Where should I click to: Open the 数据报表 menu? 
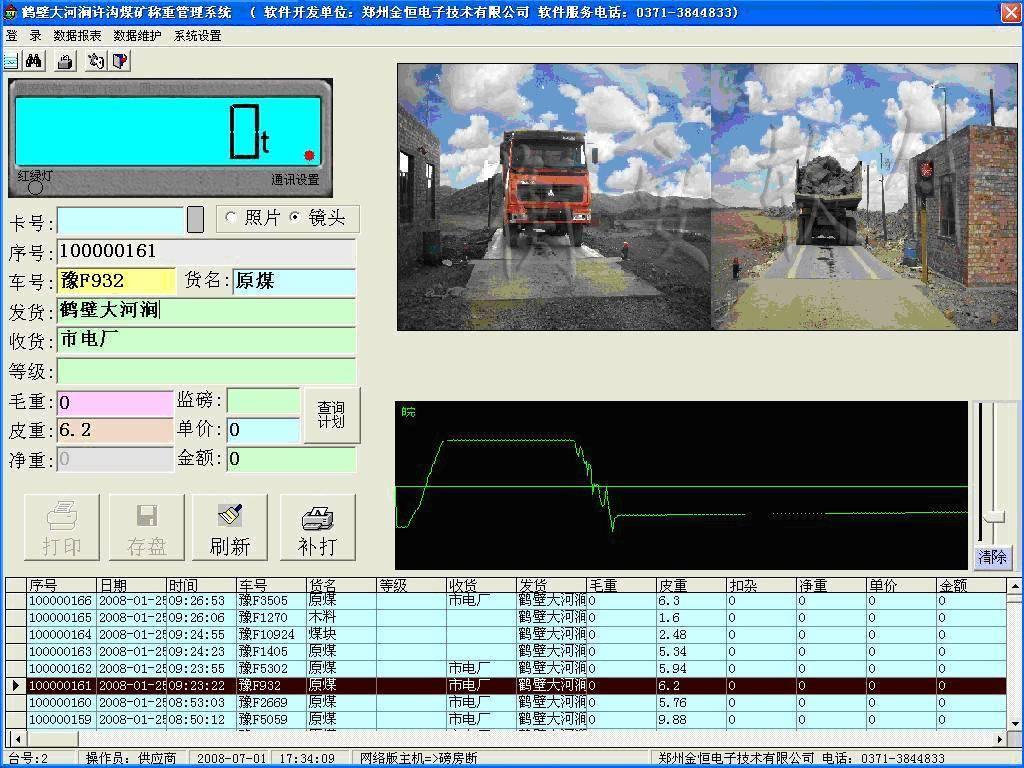[x=77, y=35]
